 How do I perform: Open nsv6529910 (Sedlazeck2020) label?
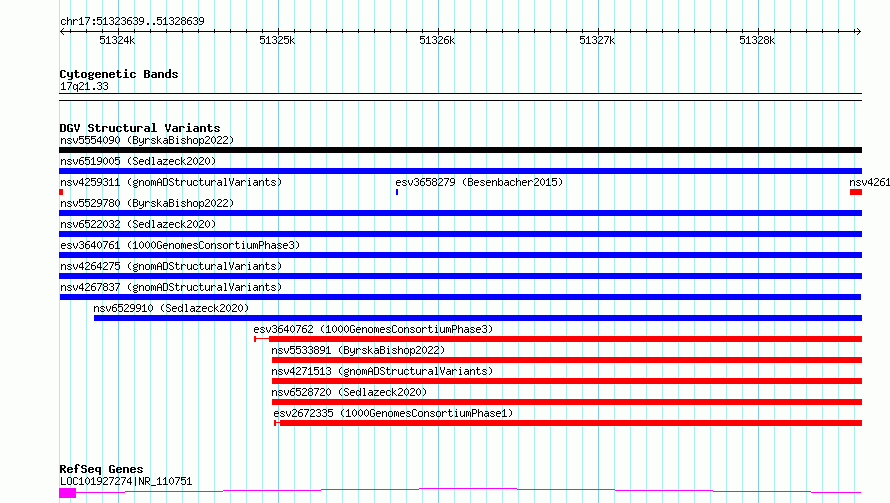click(x=171, y=308)
